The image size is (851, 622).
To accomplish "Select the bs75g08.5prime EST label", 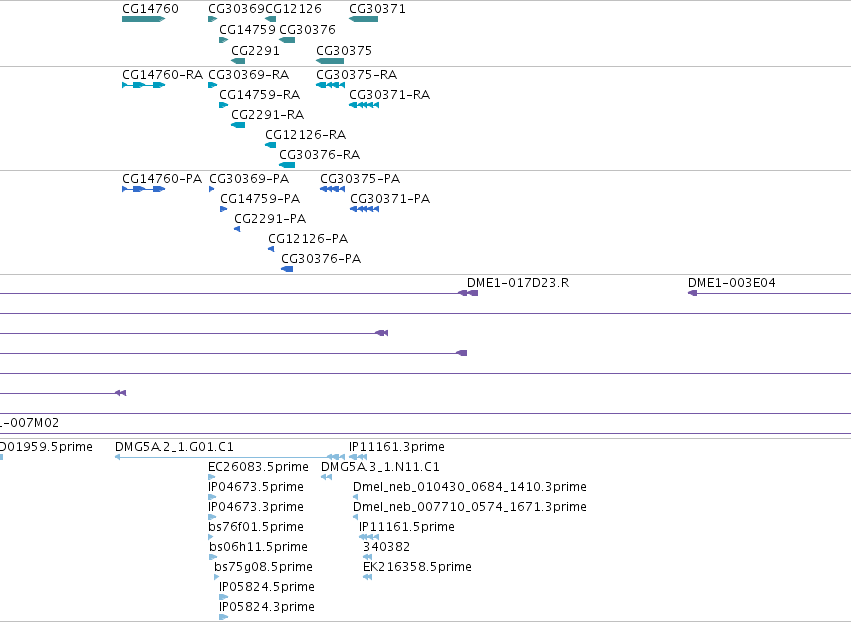I will click(x=263, y=567).
